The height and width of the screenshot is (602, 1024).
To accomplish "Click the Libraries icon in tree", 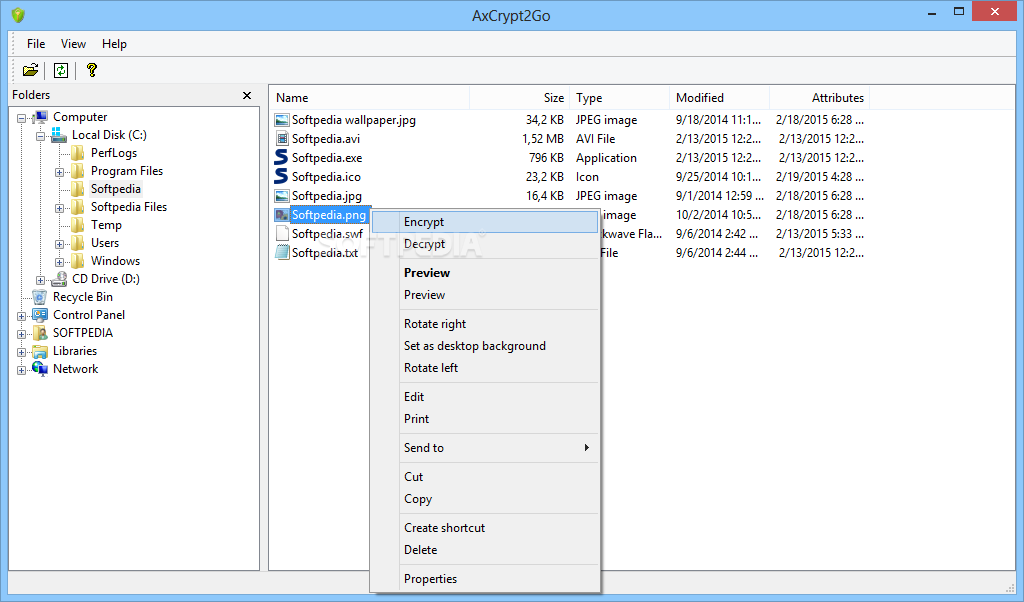I will [40, 351].
